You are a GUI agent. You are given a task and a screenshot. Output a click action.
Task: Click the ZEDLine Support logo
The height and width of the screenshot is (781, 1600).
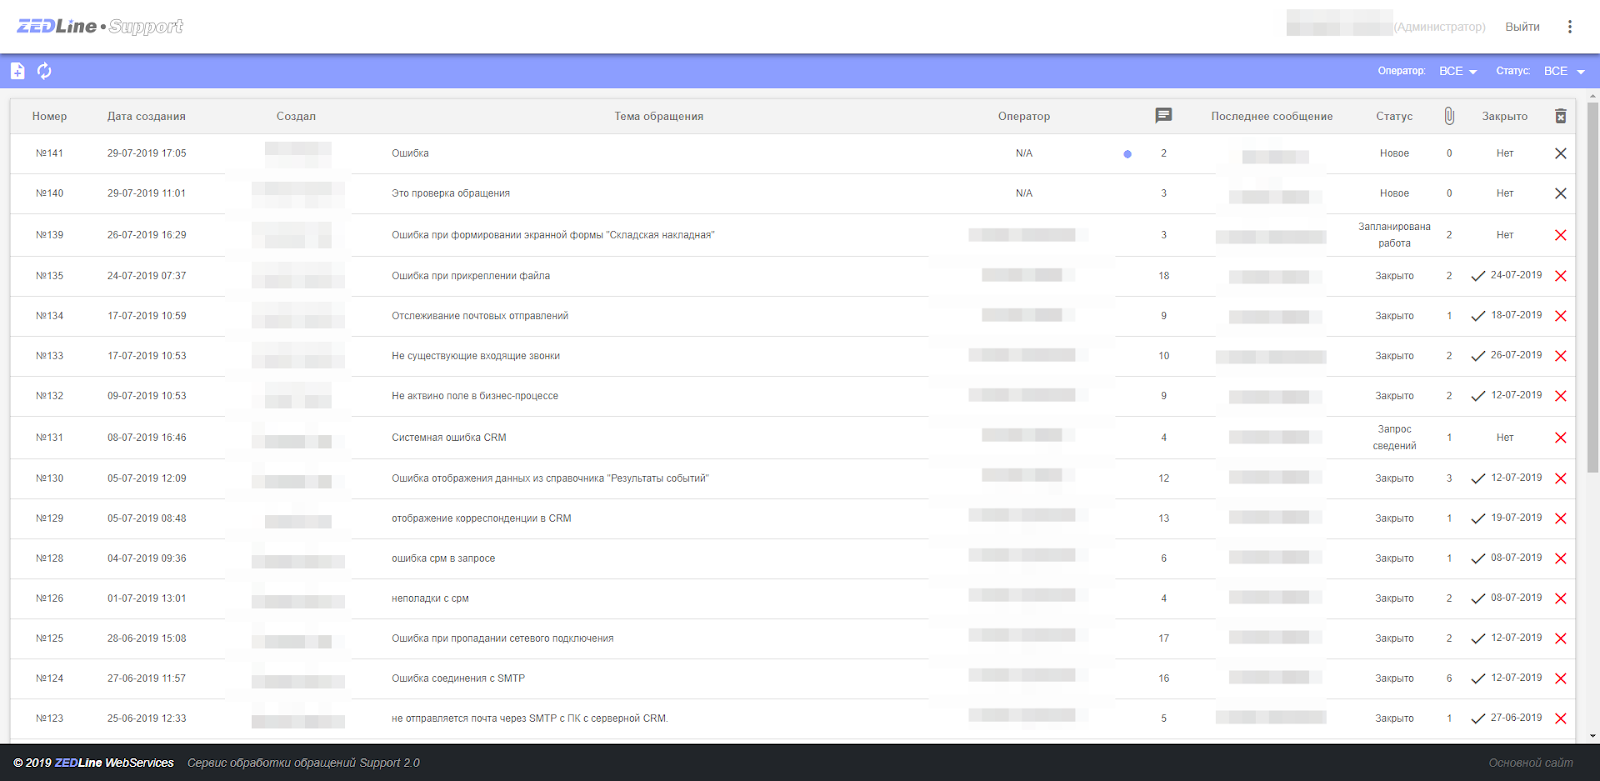point(100,26)
